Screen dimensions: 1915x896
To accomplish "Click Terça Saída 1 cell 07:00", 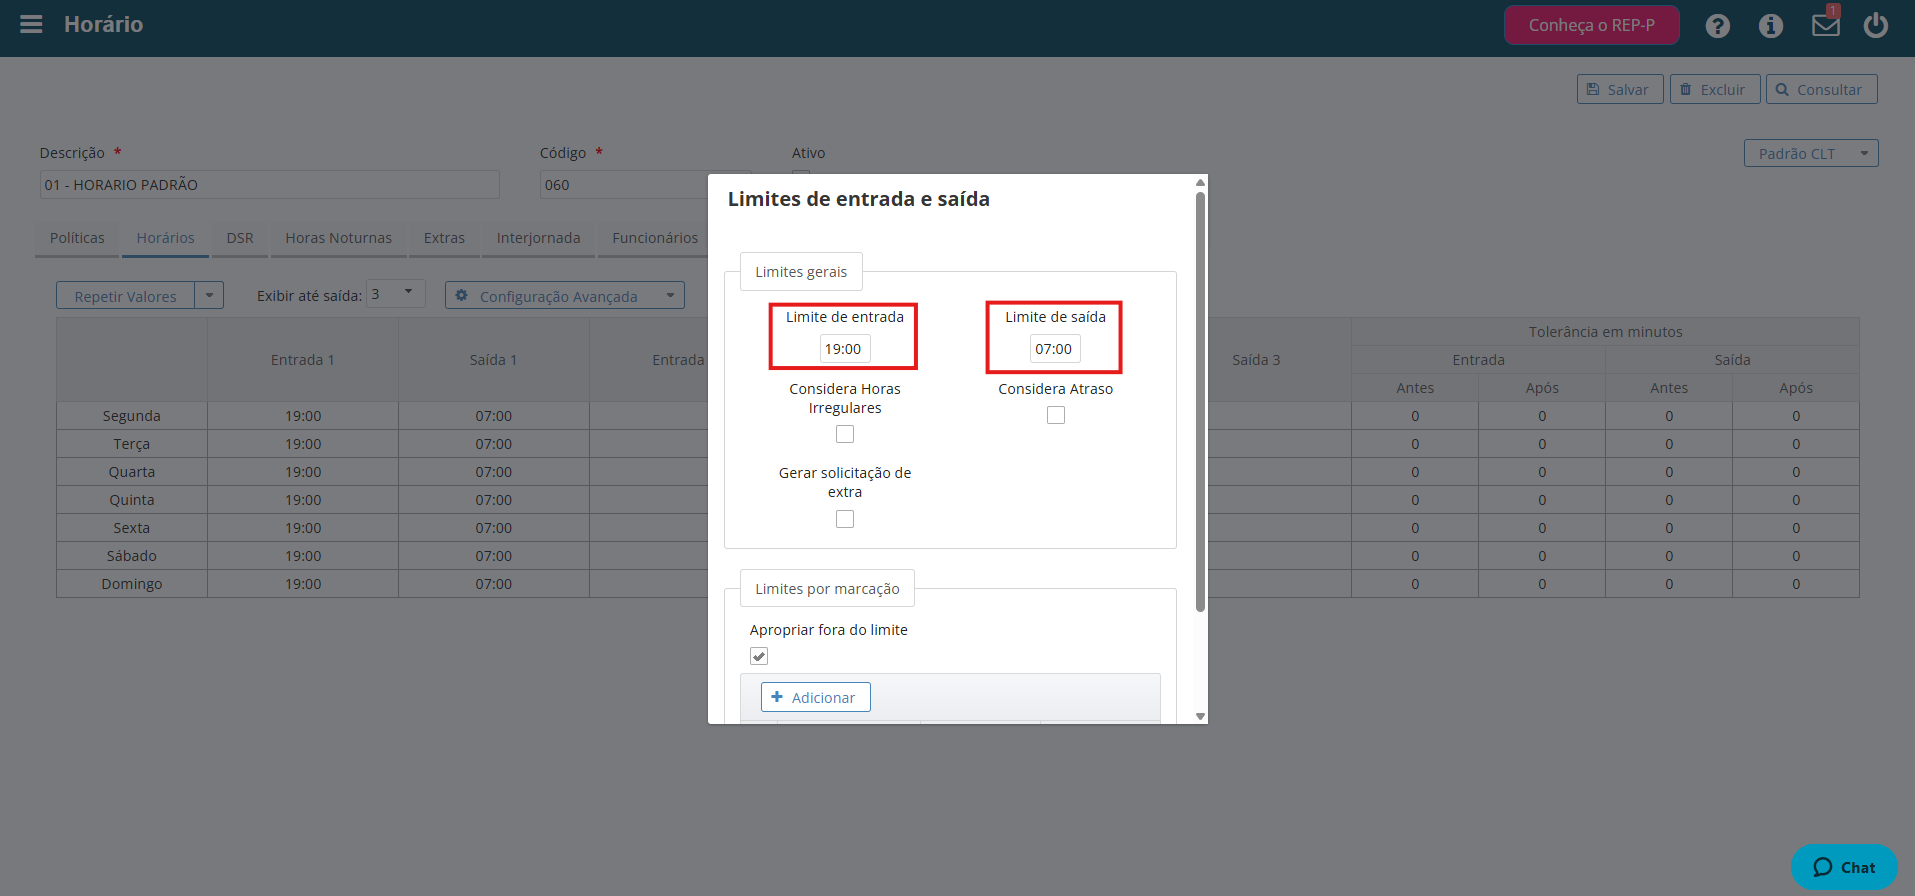I will pyautogui.click(x=494, y=444).
